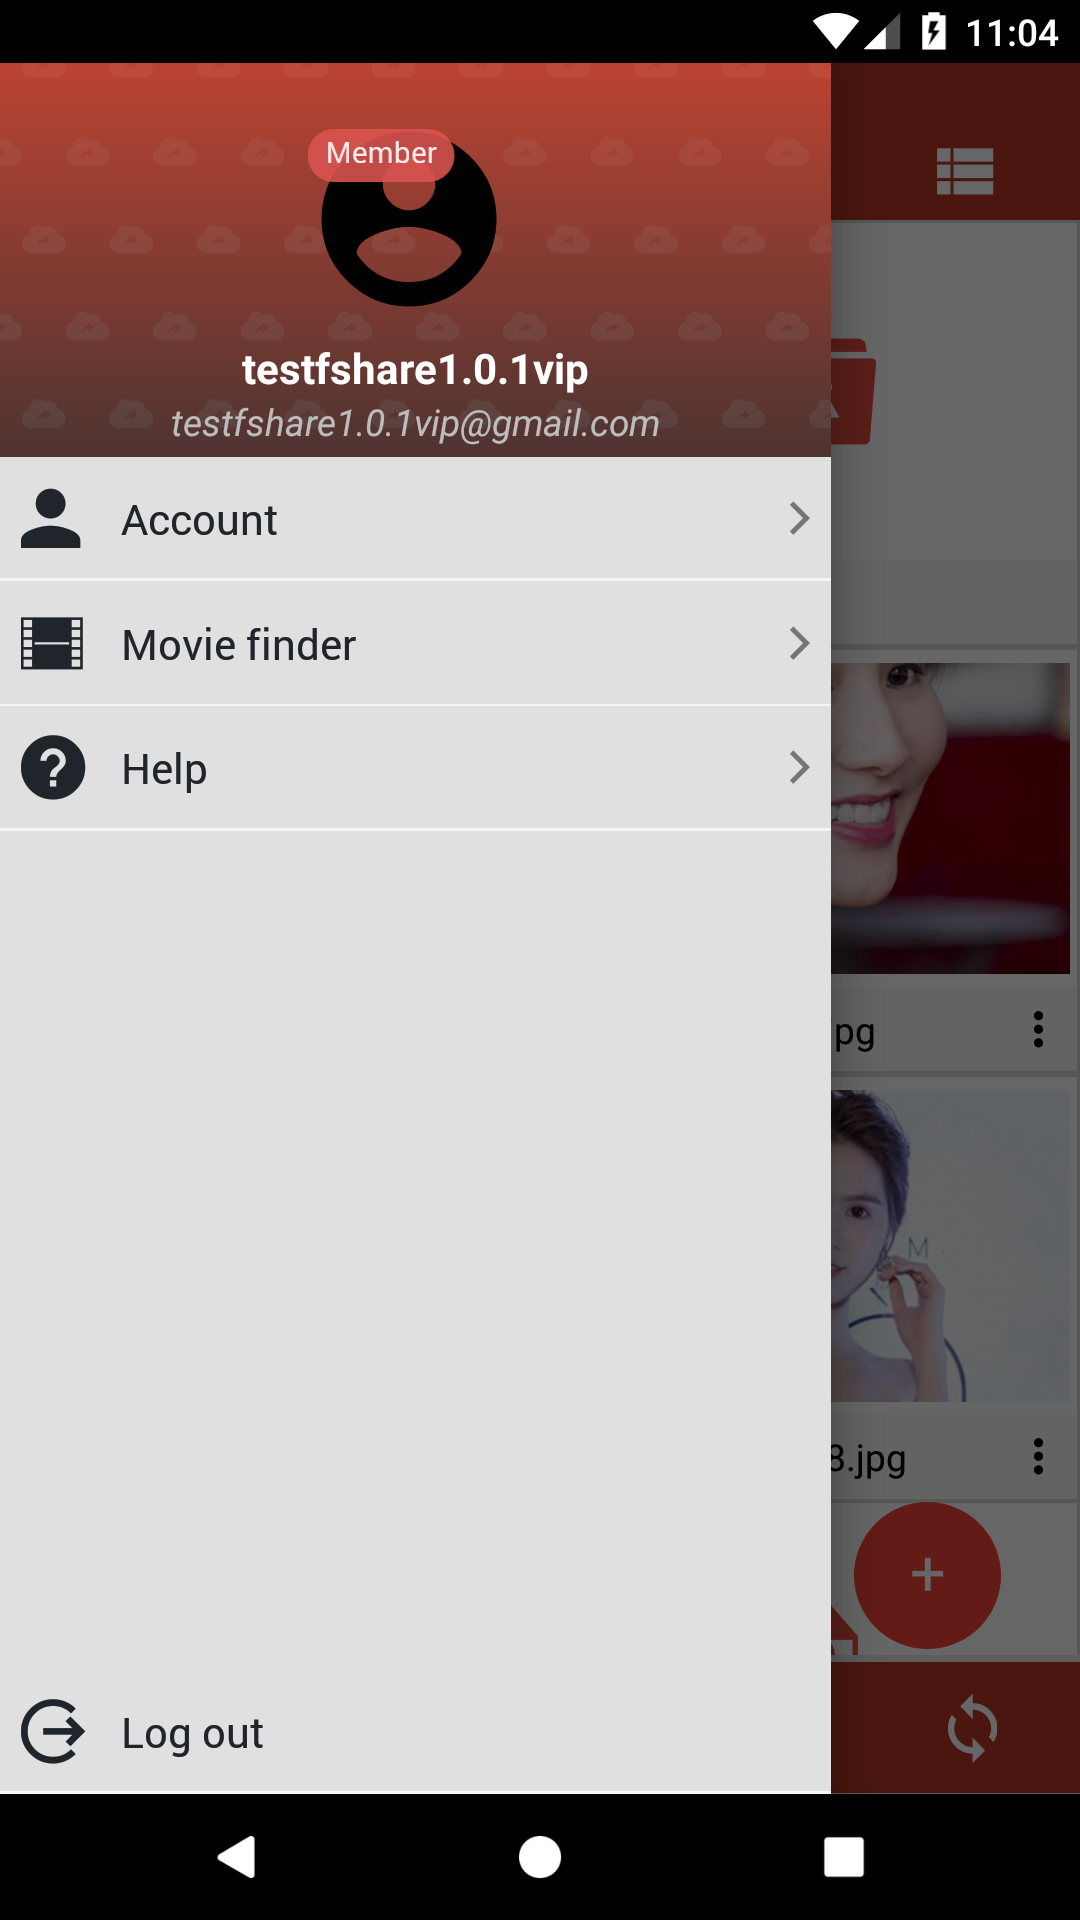
Task: Tap the cell signal icon in status bar
Action: point(883,32)
